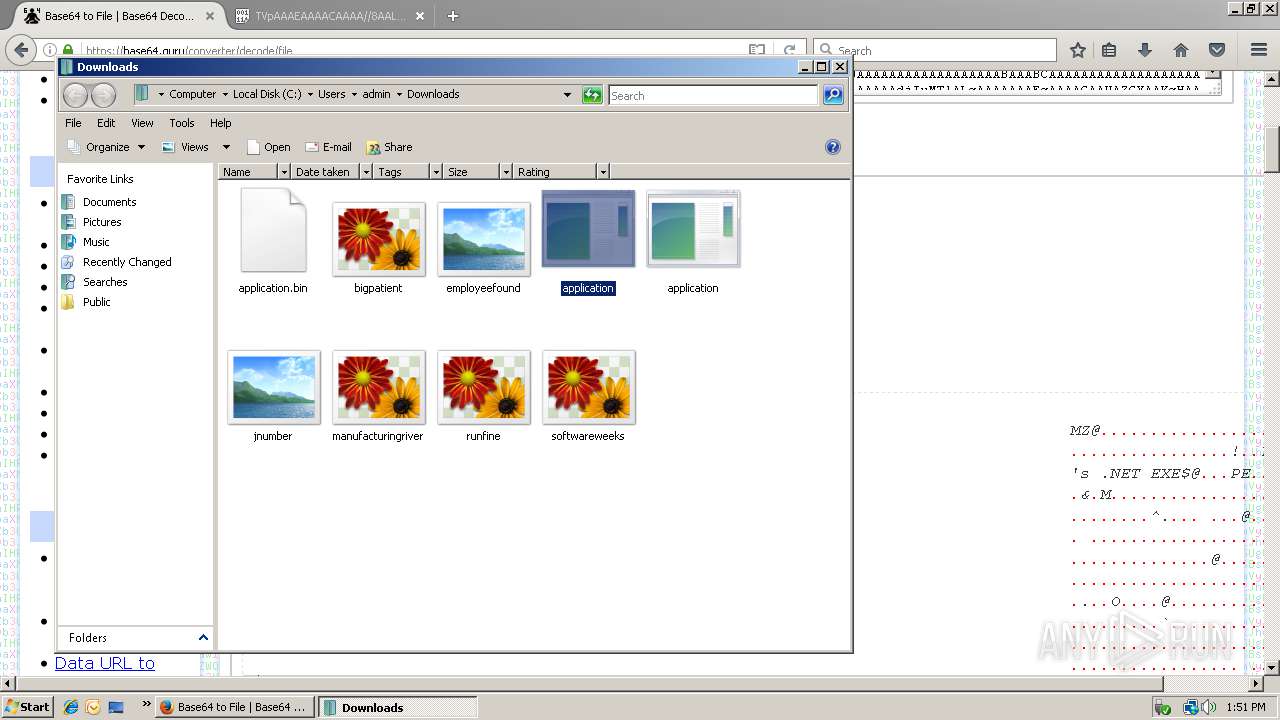This screenshot has width=1280, height=720.
Task: Select the unselected application file icon
Action: point(693,230)
